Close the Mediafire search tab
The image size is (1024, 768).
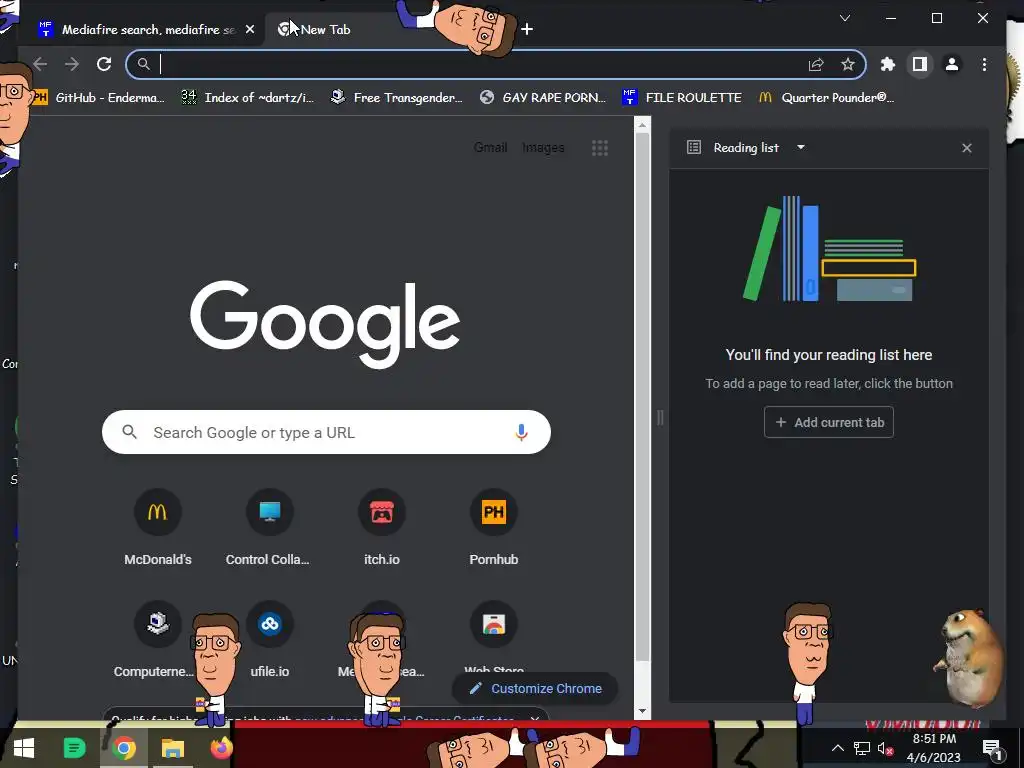coord(249,29)
